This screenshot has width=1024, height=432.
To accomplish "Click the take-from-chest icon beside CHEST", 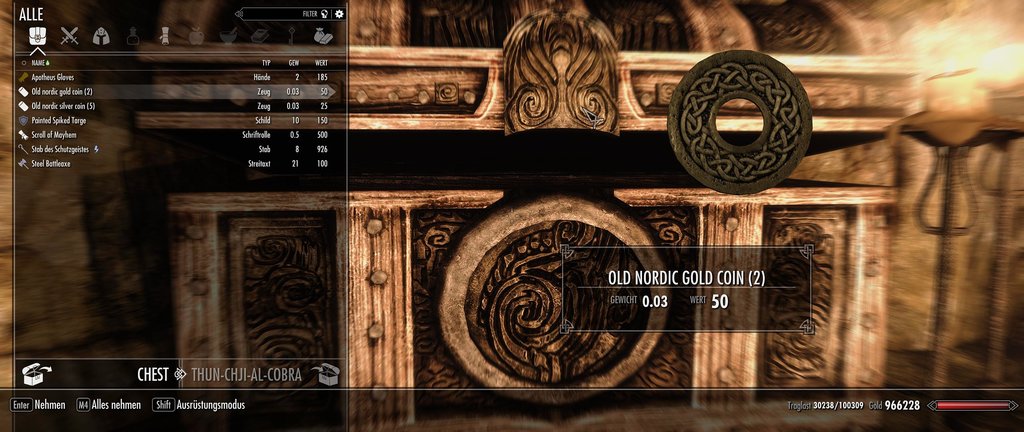I will pos(37,374).
